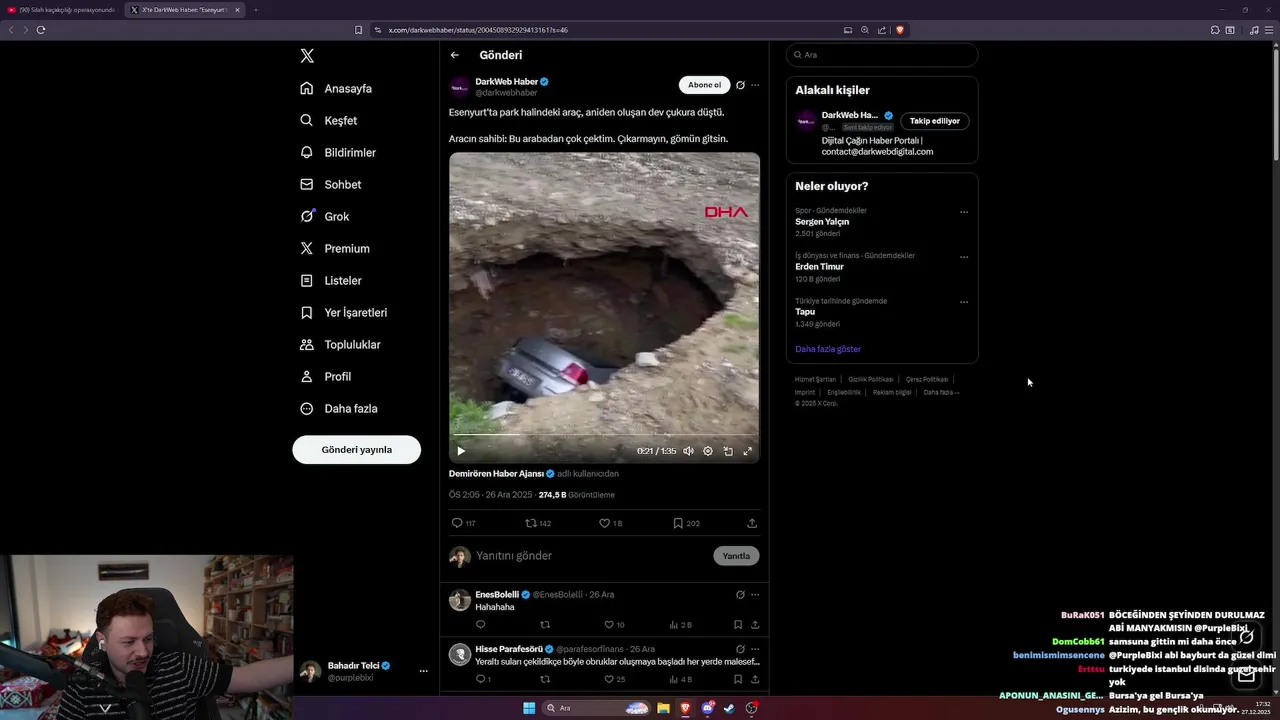
Task: Open the browser zoom icon
Action: [865, 30]
